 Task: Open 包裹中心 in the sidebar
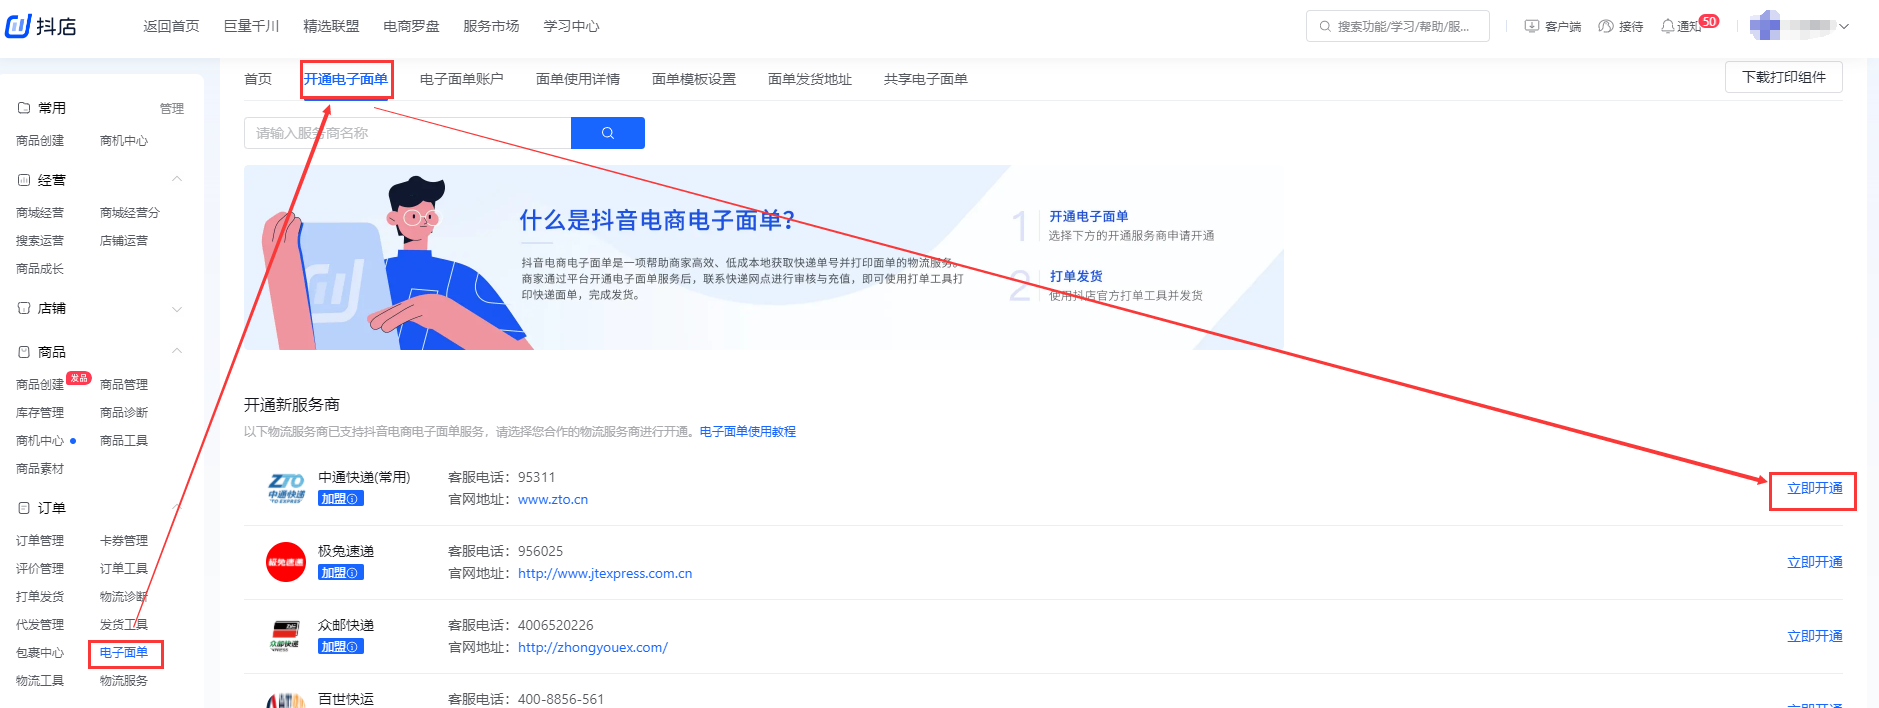click(x=40, y=652)
